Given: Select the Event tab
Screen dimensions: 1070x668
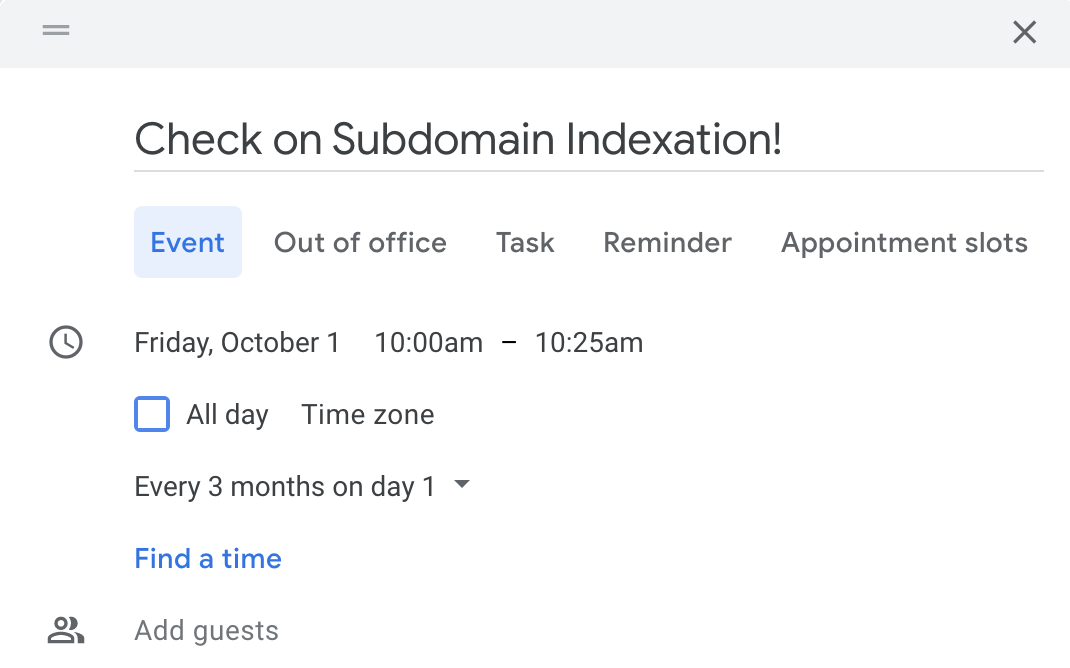Looking at the screenshot, I should pyautogui.click(x=188, y=243).
